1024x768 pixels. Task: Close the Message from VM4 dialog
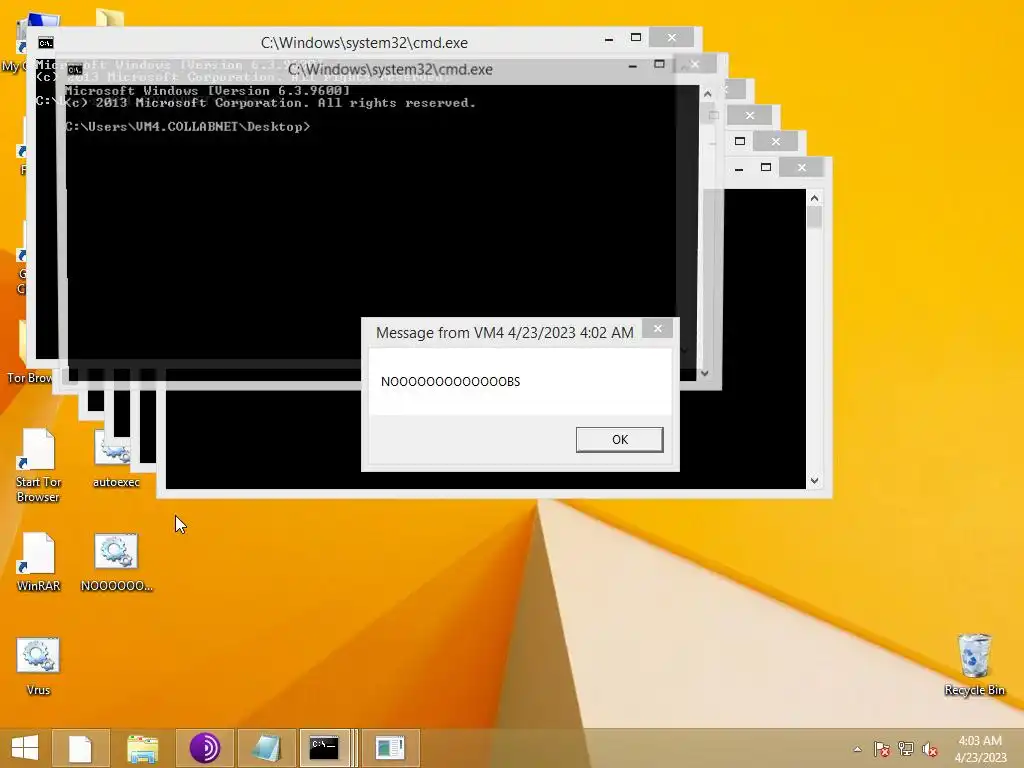click(658, 328)
